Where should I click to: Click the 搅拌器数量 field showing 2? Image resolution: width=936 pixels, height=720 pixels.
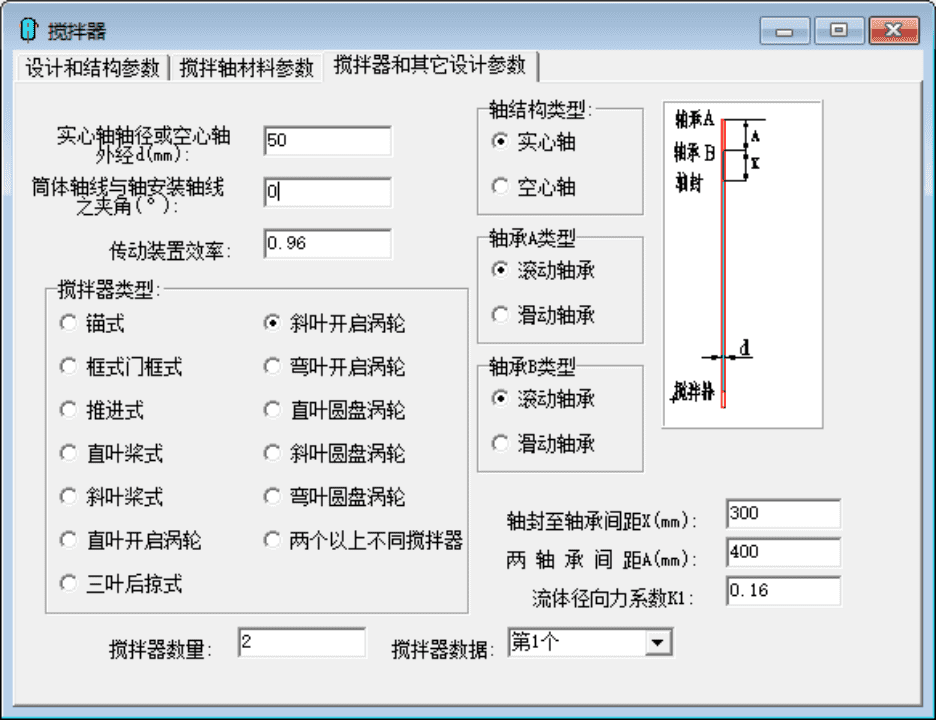[300, 643]
